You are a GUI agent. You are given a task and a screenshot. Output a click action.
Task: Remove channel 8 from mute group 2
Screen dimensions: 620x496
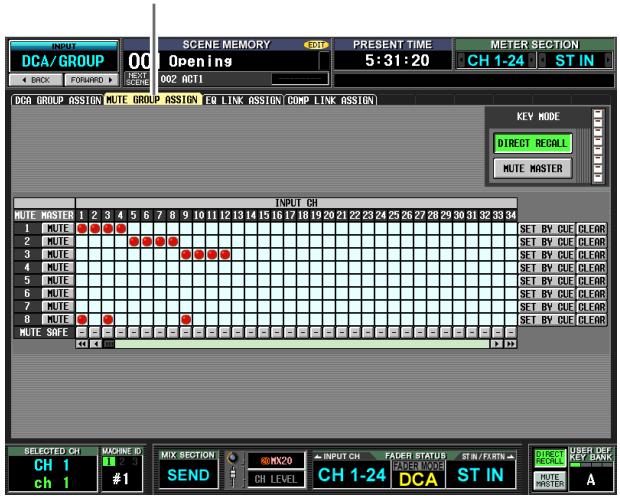[x=173, y=242]
